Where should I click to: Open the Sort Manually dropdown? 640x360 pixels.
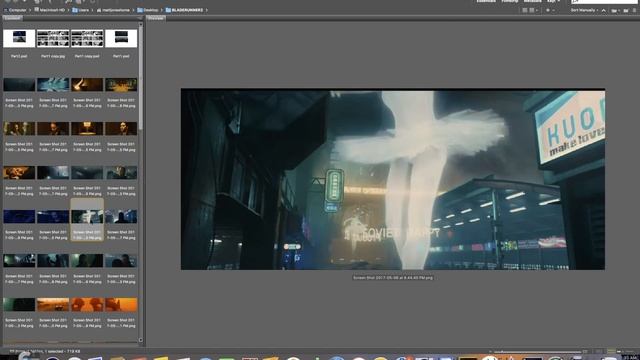[x=584, y=10]
